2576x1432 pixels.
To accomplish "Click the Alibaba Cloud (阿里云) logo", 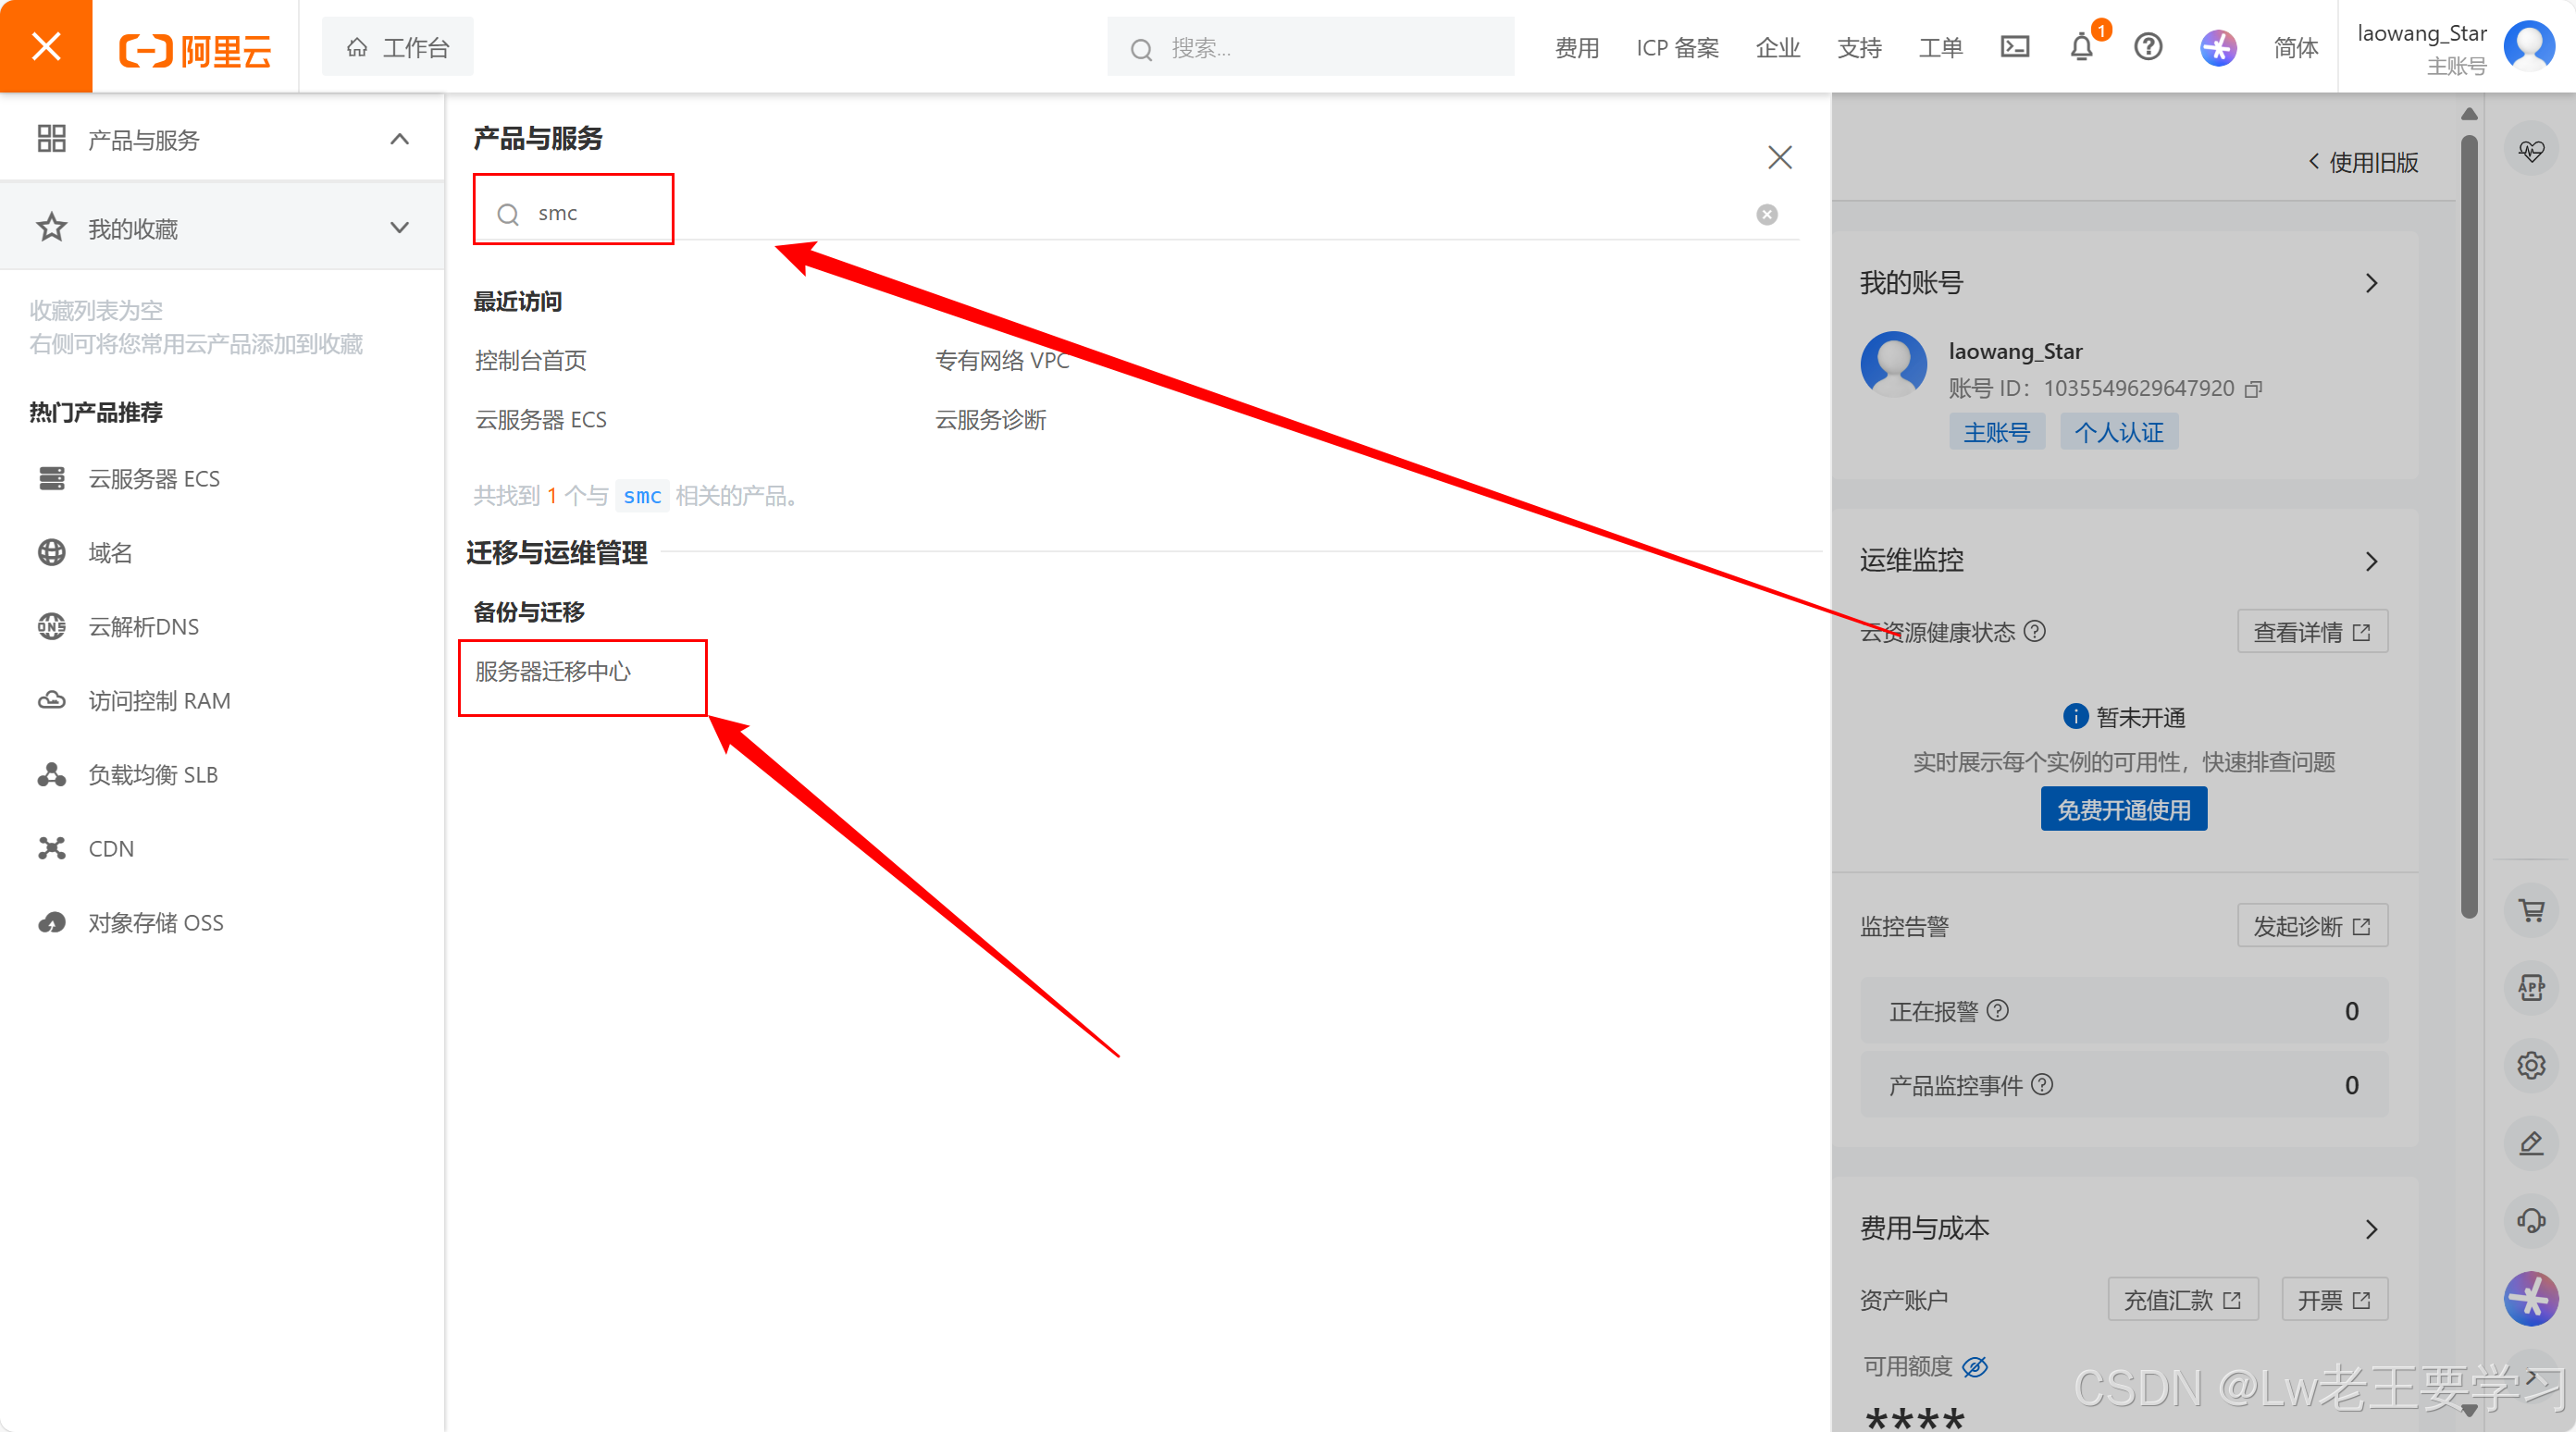I will (195, 48).
